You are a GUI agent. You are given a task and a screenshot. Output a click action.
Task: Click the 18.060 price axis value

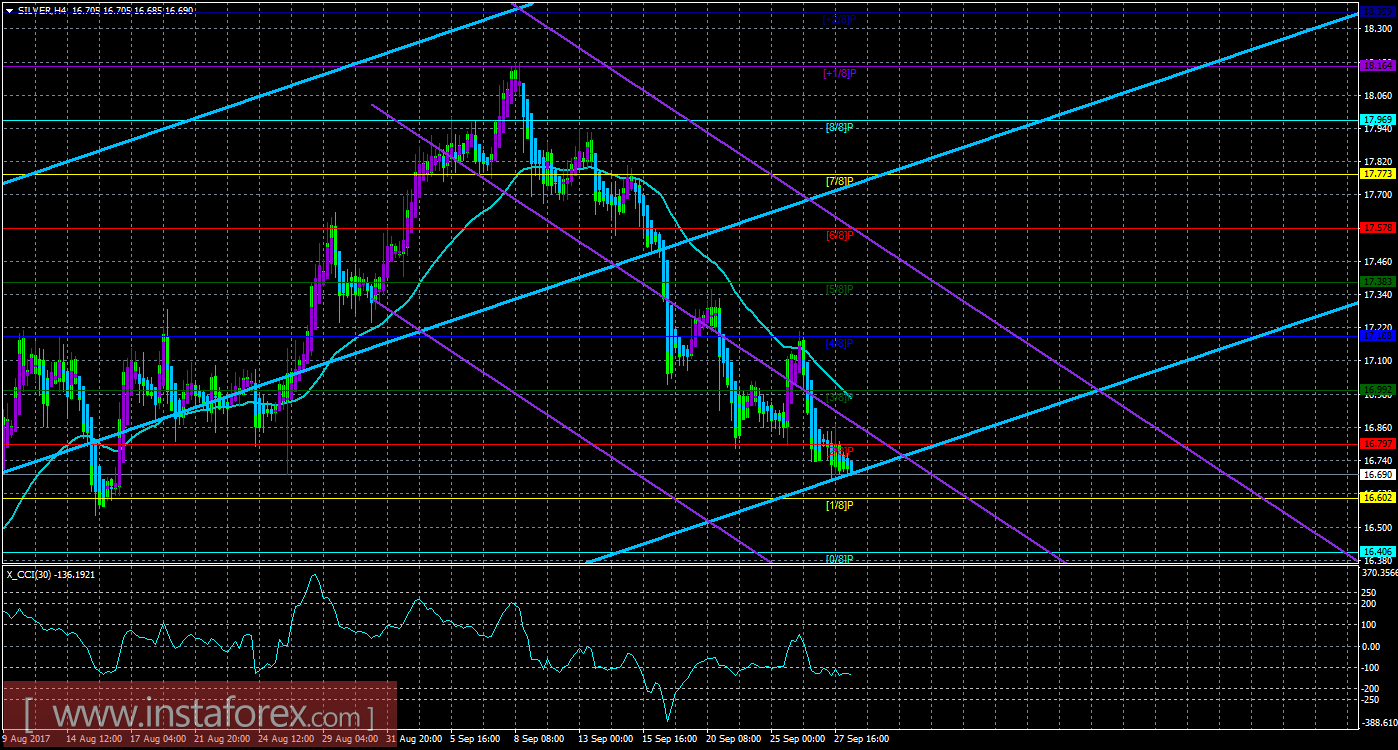click(x=1376, y=96)
